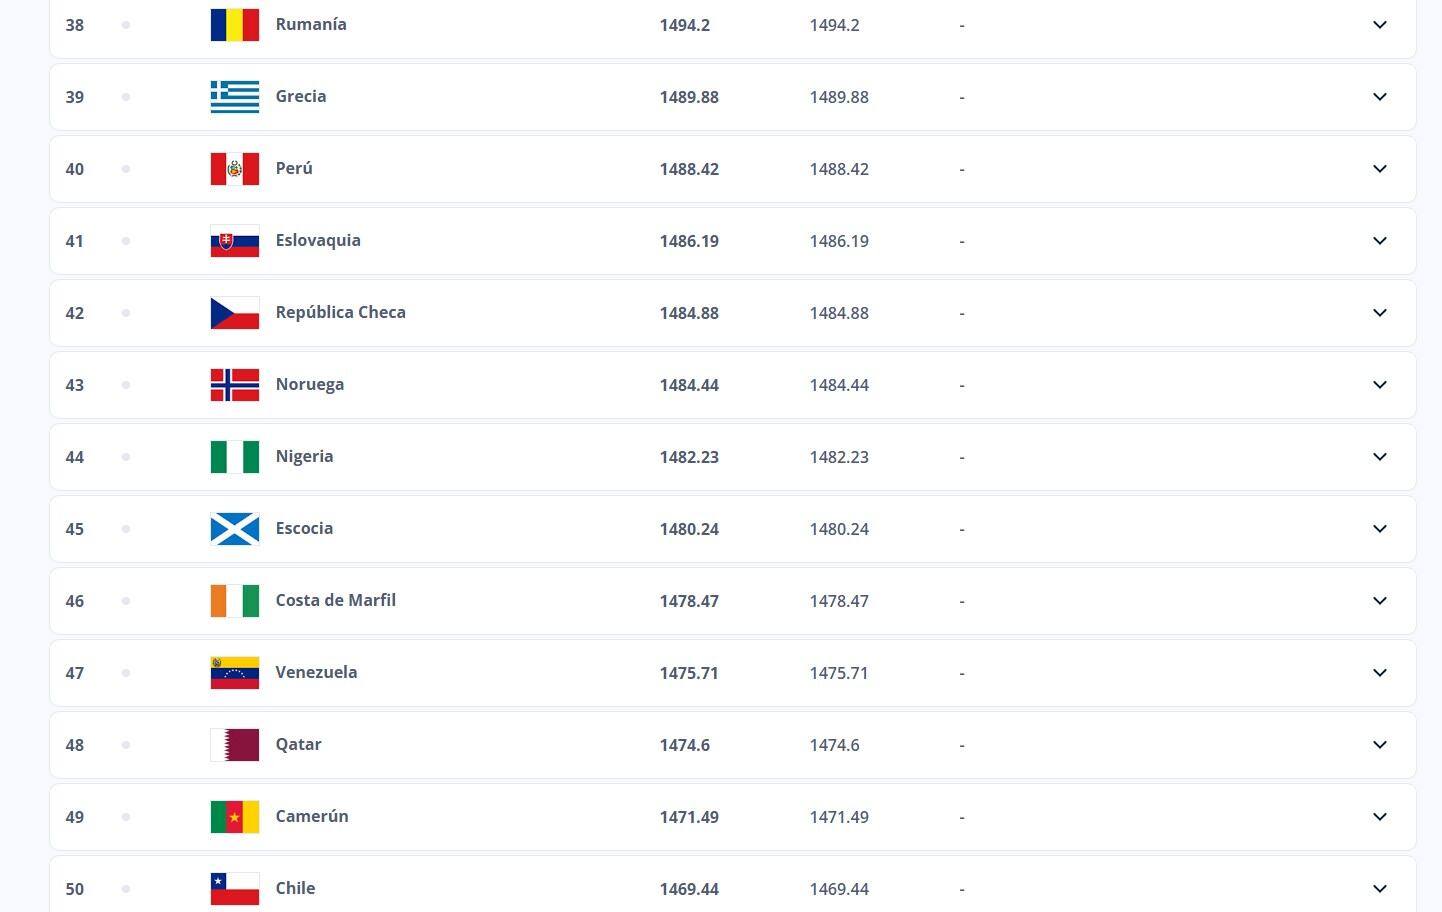Expand the Qatar ranking entry

coord(1379,744)
